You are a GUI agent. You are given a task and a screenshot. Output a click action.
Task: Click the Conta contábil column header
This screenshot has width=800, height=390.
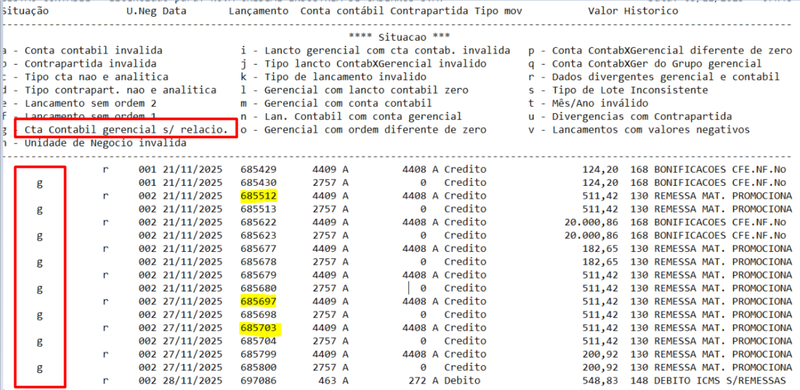click(x=342, y=11)
